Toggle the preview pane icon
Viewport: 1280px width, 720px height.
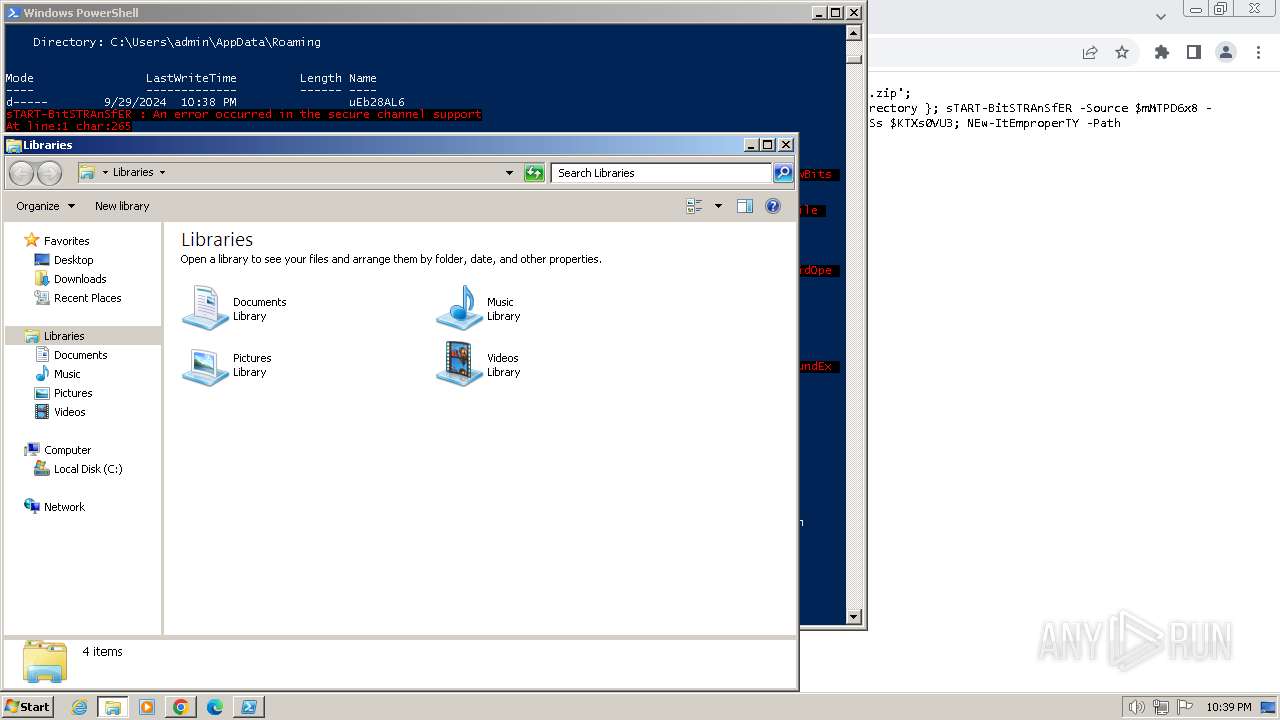click(745, 206)
